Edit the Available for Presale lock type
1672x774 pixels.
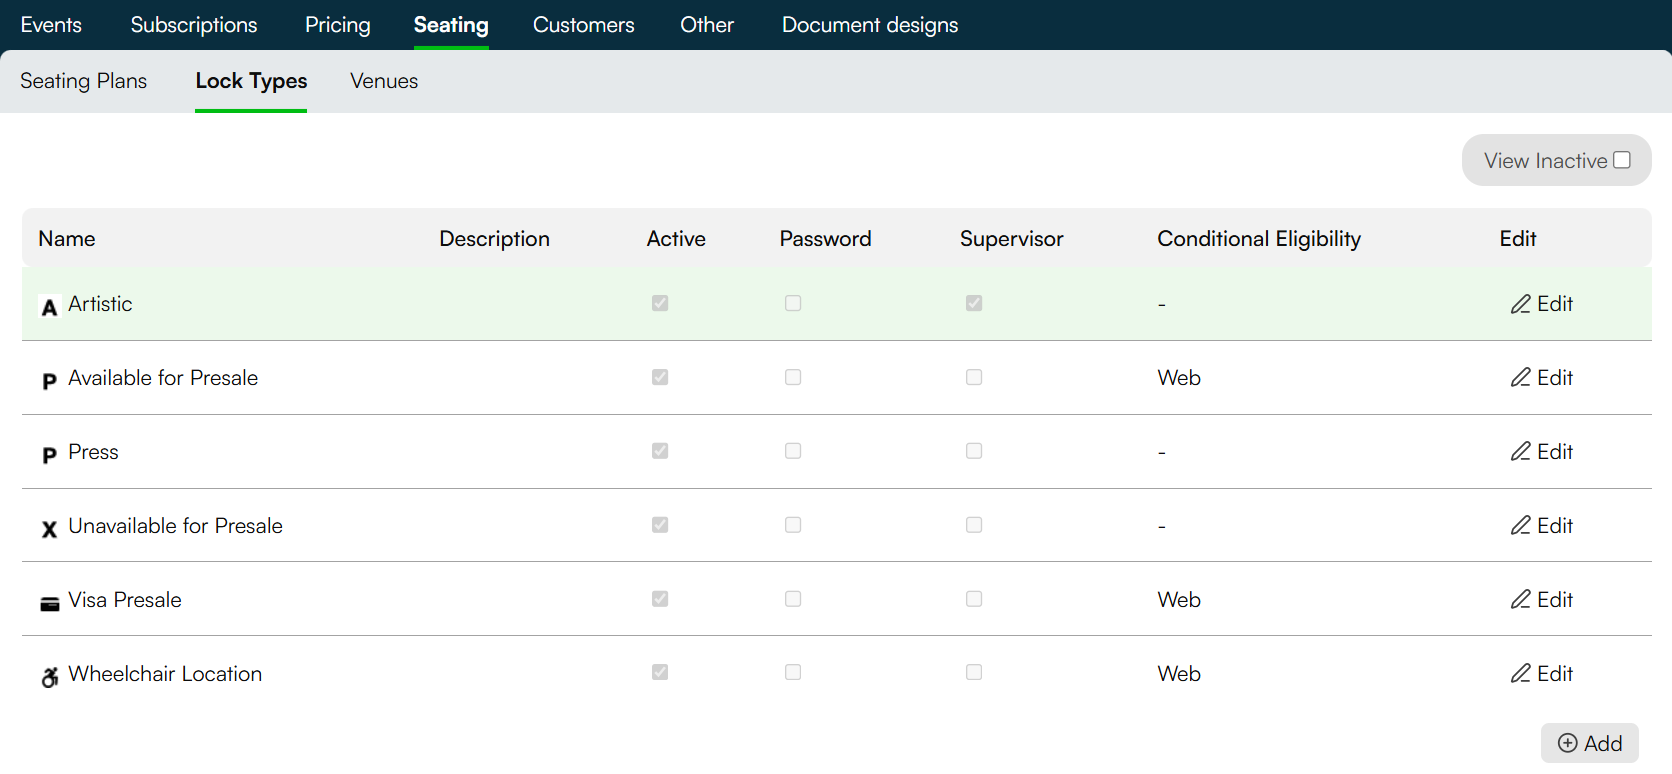pyautogui.click(x=1542, y=378)
